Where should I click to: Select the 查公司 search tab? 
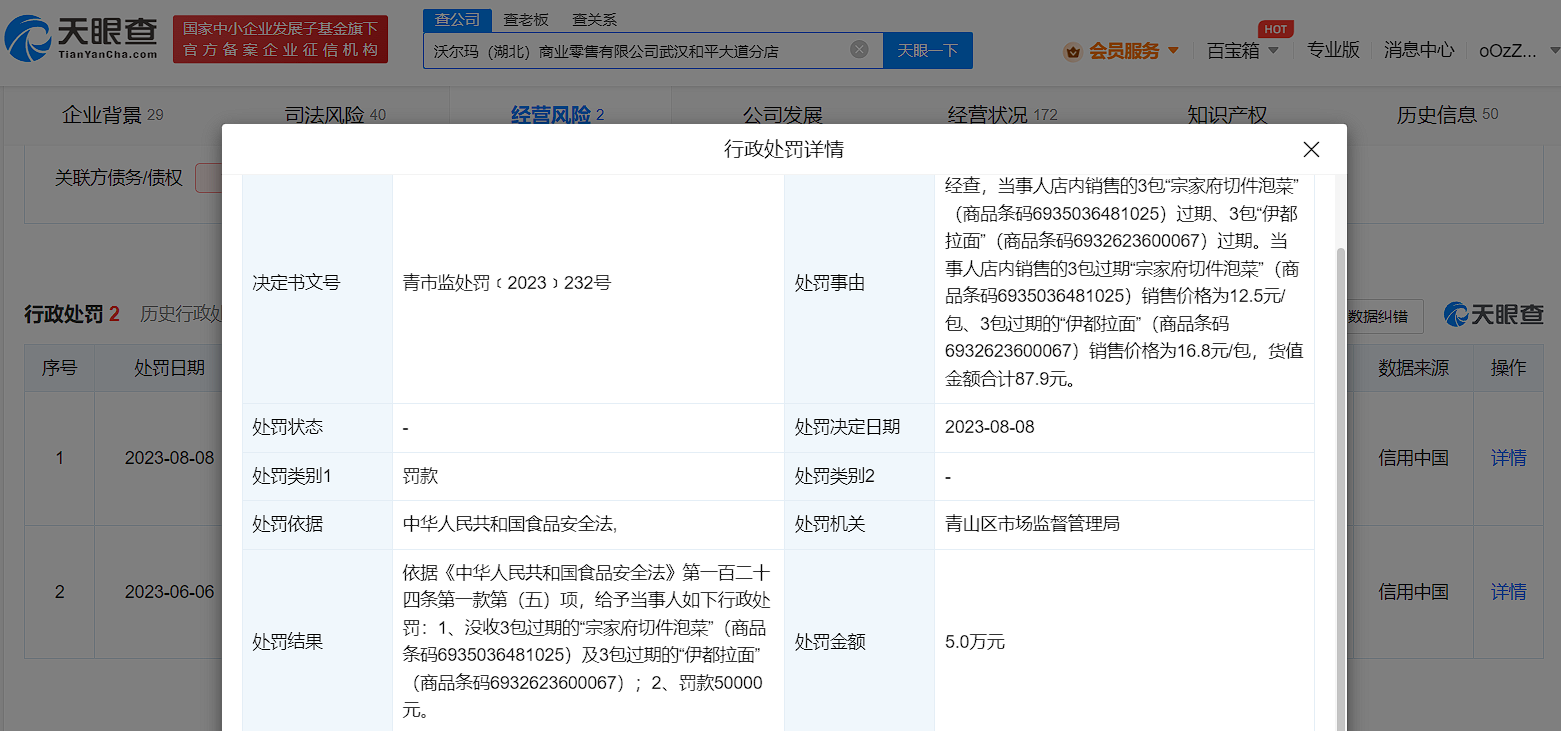pos(457,20)
